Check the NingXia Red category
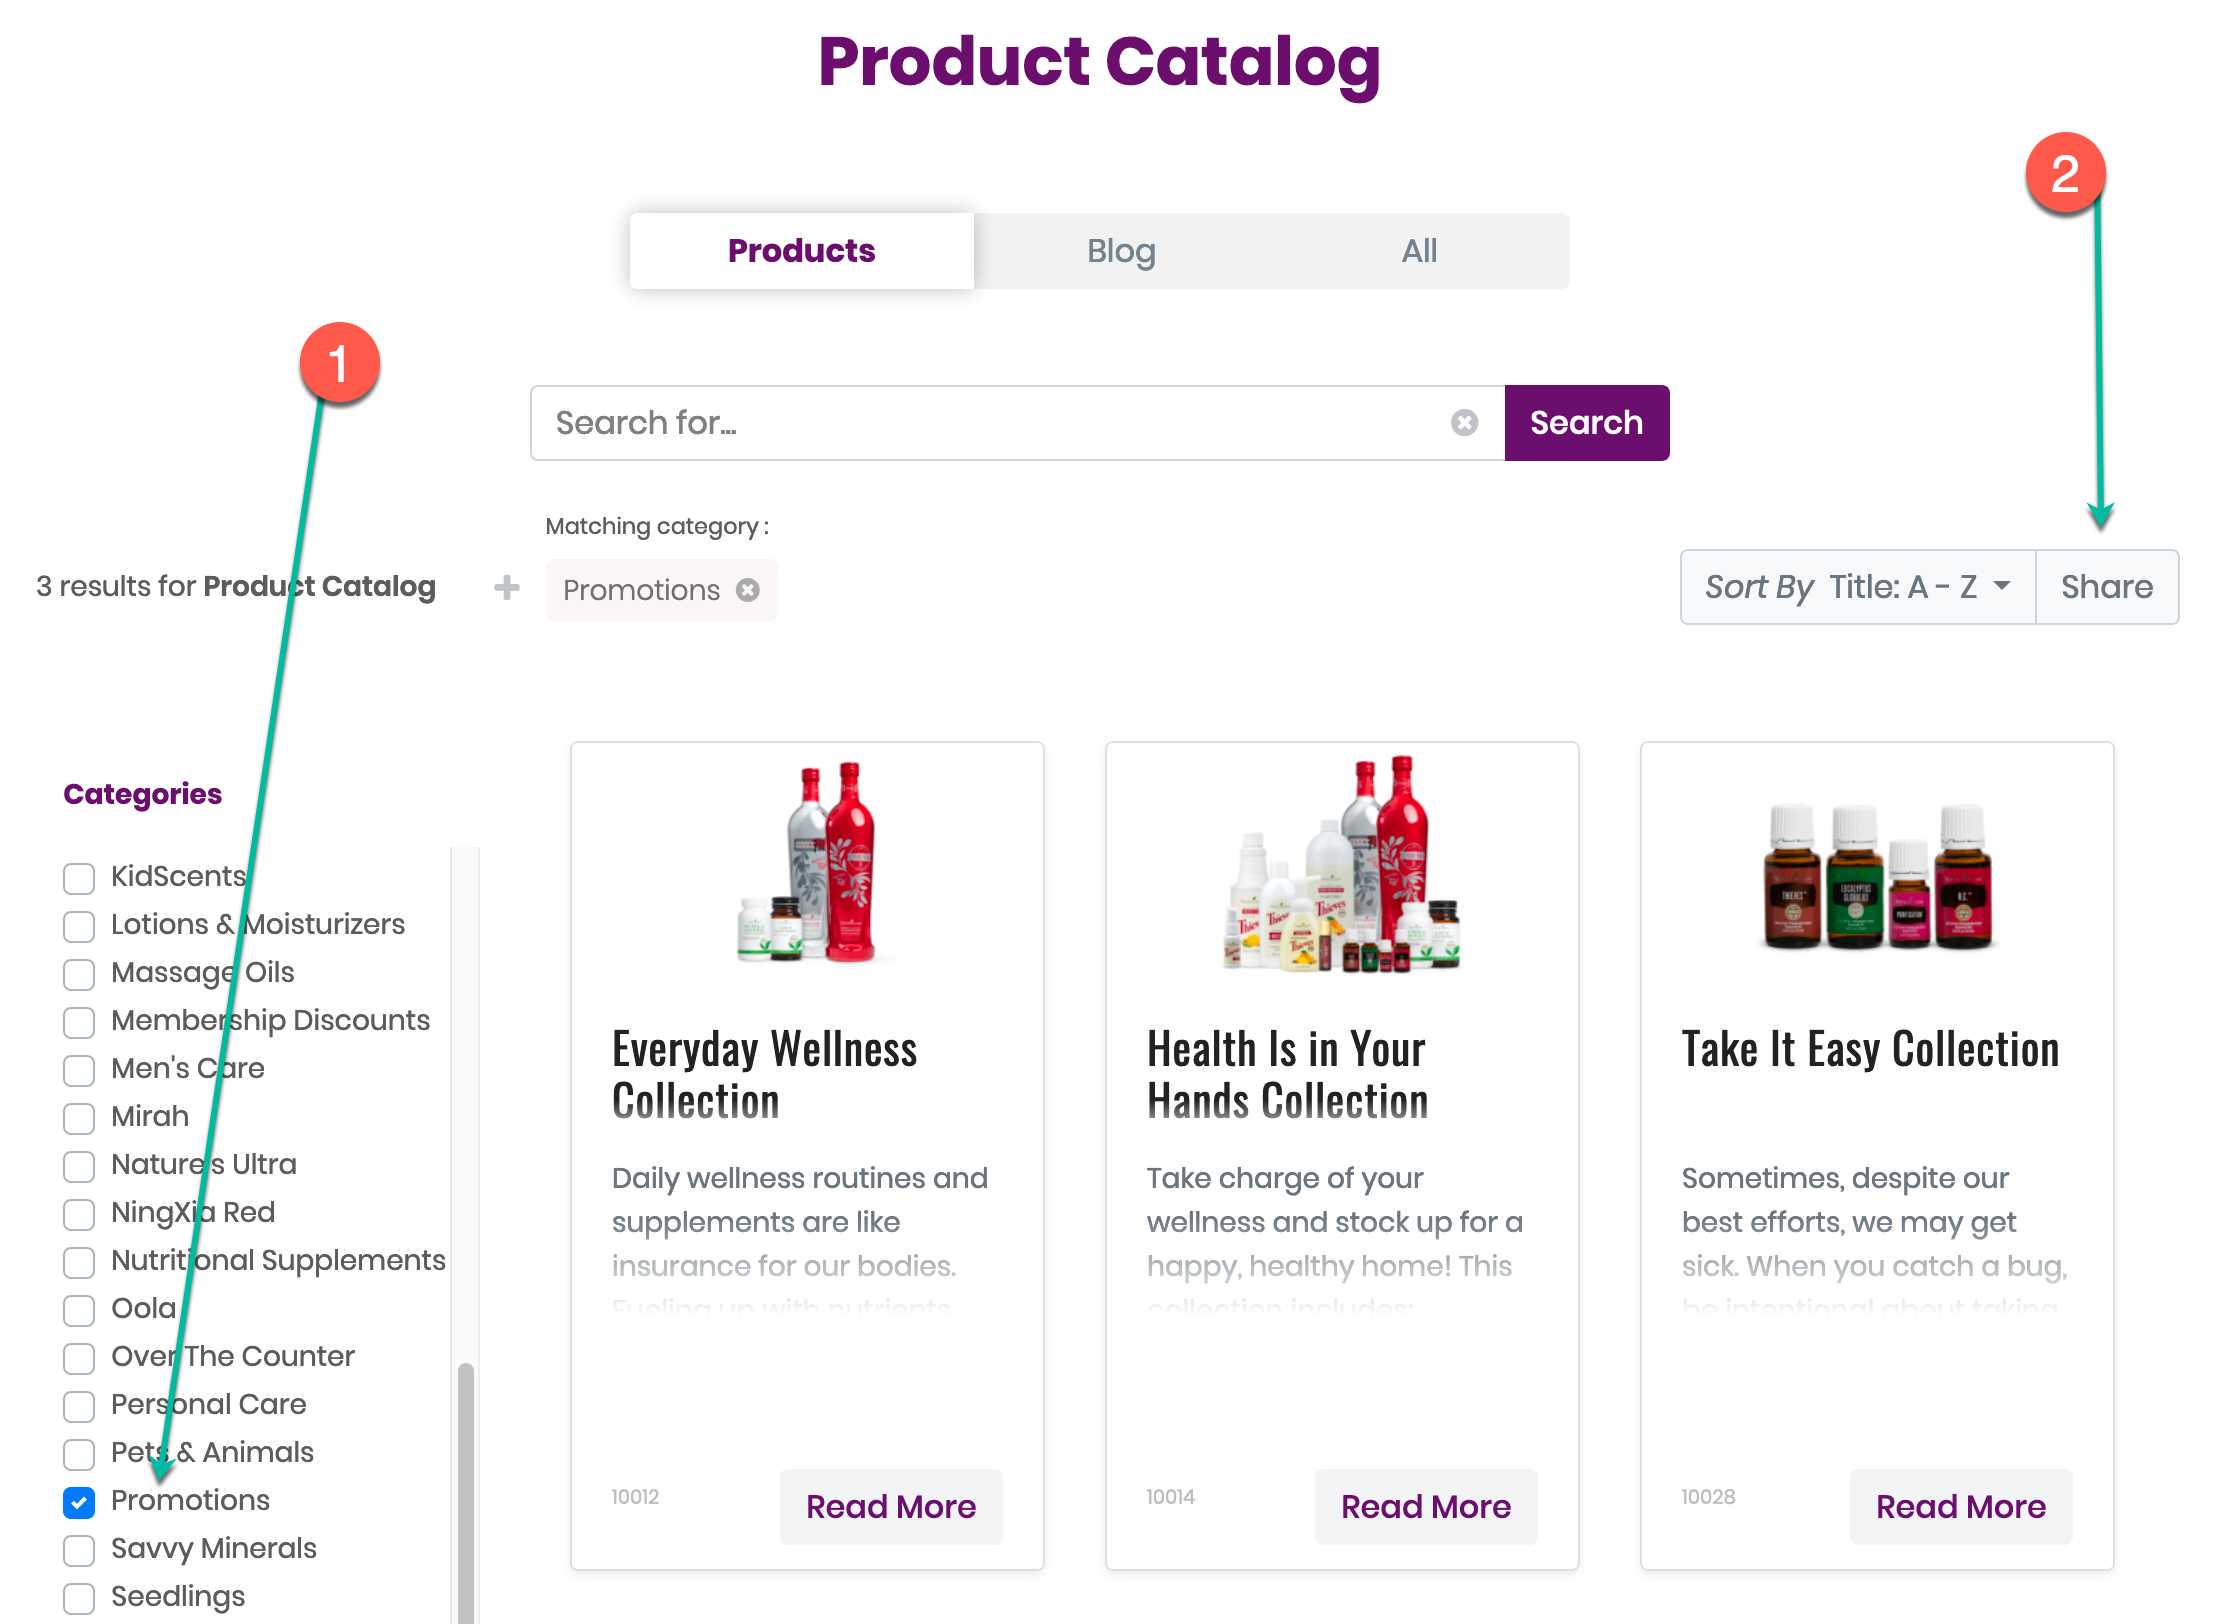The width and height of the screenshot is (2218, 1624). click(78, 1214)
